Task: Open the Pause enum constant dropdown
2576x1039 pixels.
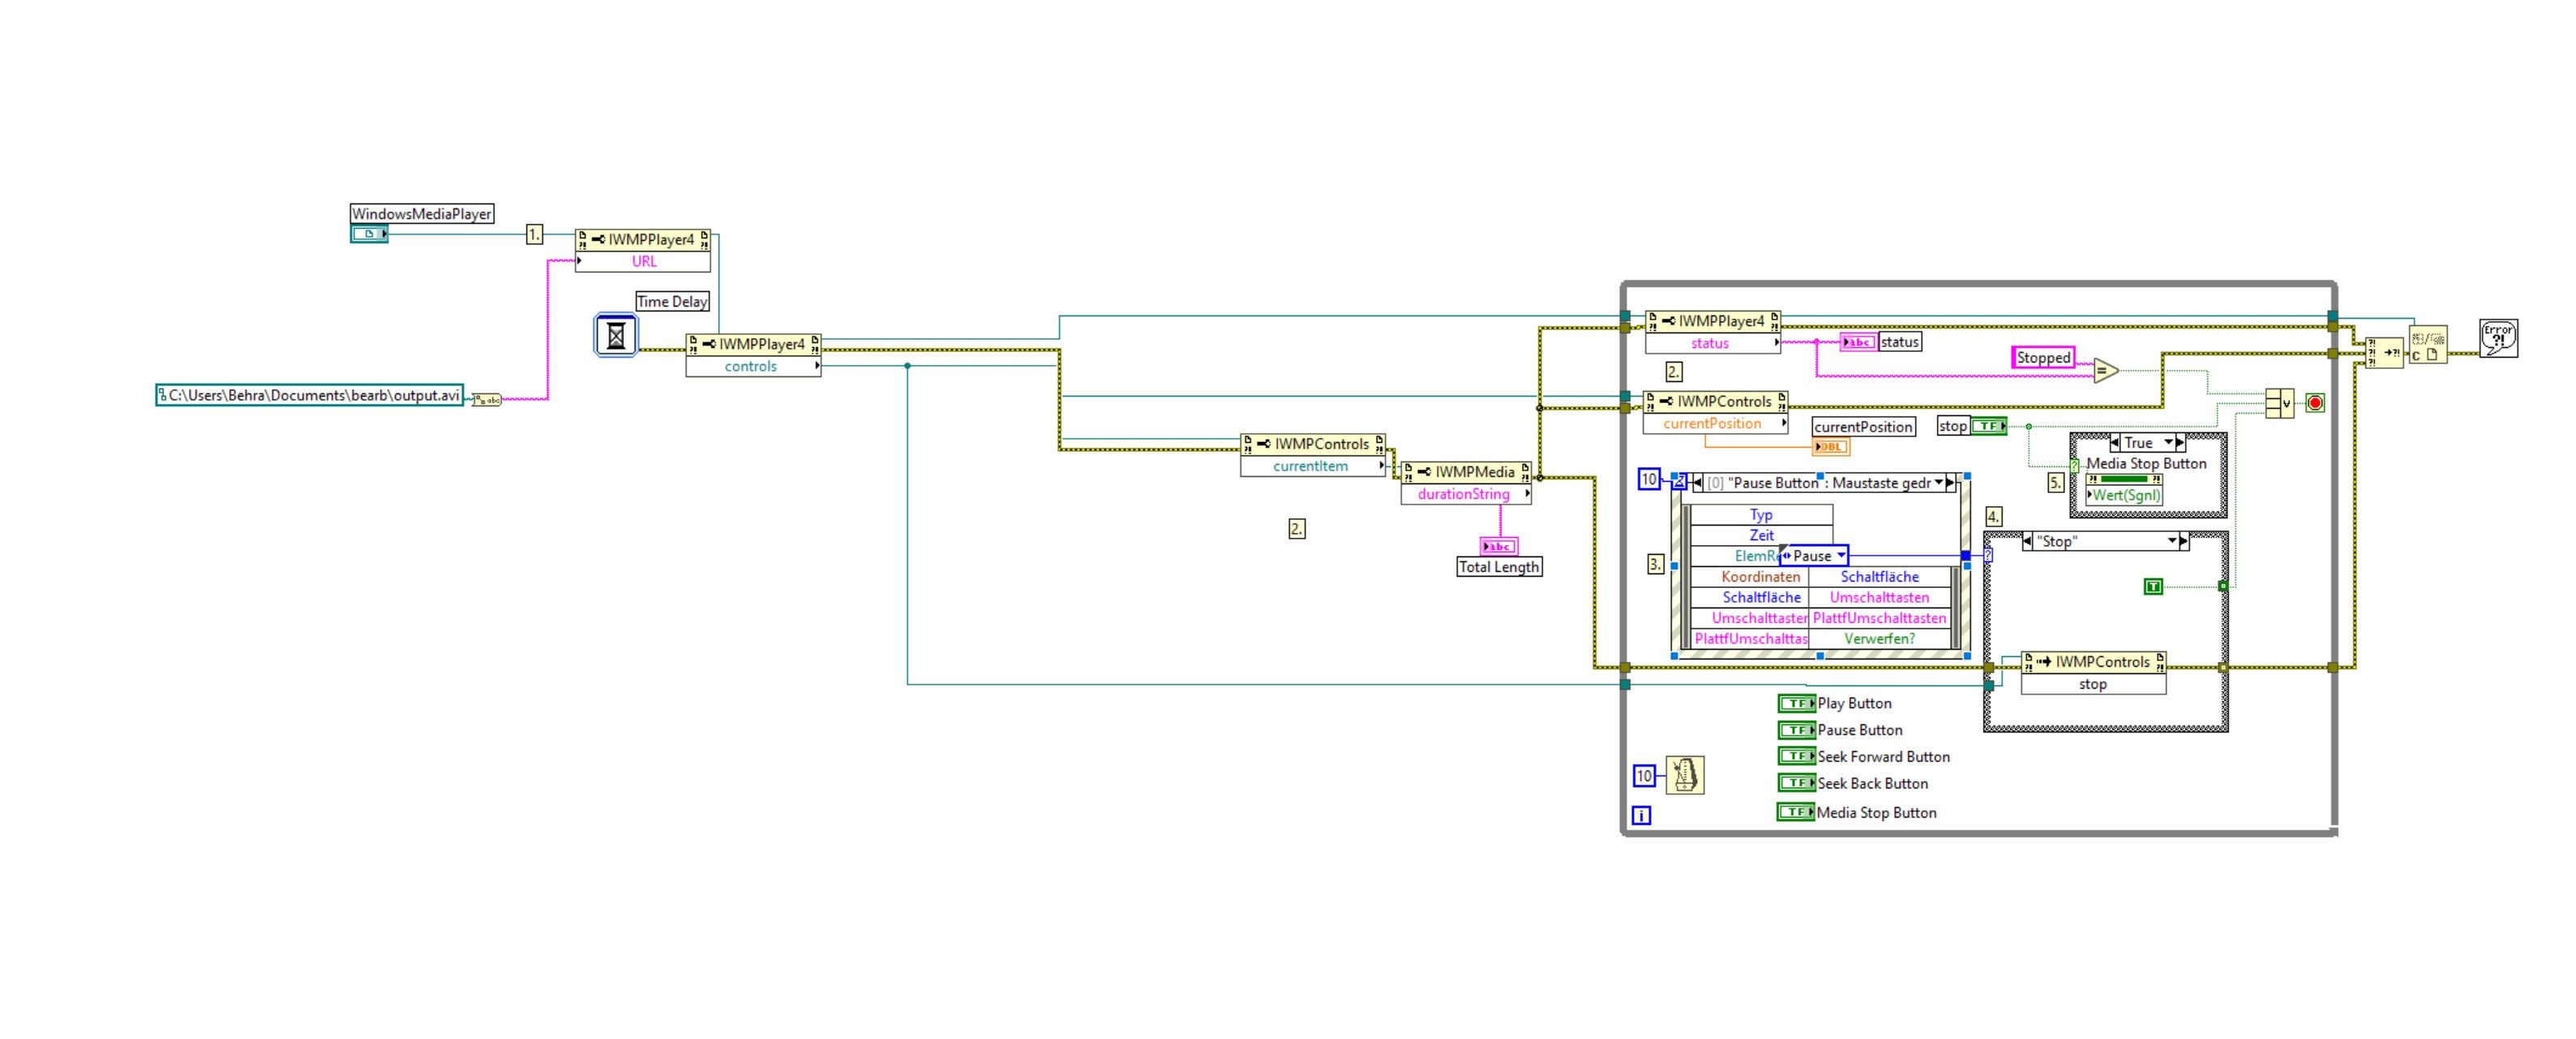Action: [1840, 556]
